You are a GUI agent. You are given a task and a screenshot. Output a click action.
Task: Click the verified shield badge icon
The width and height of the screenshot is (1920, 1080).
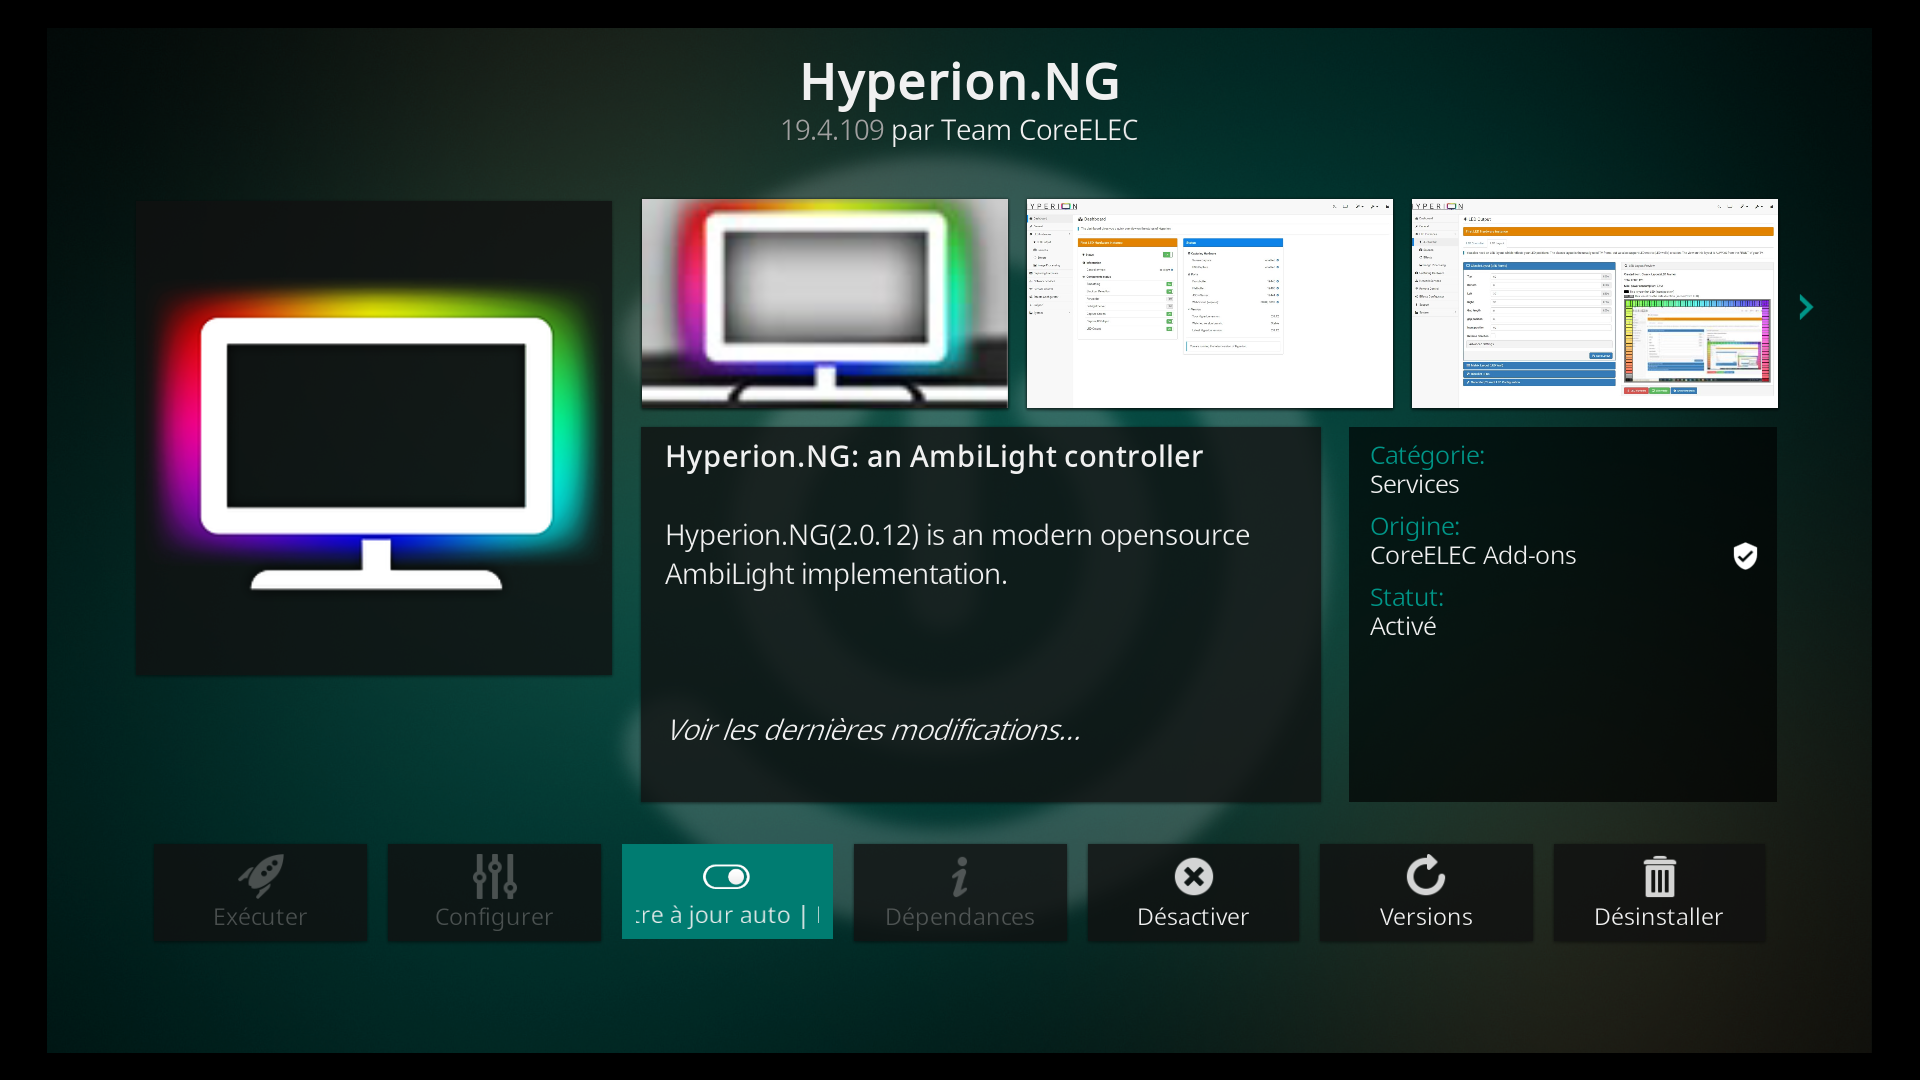click(x=1745, y=556)
